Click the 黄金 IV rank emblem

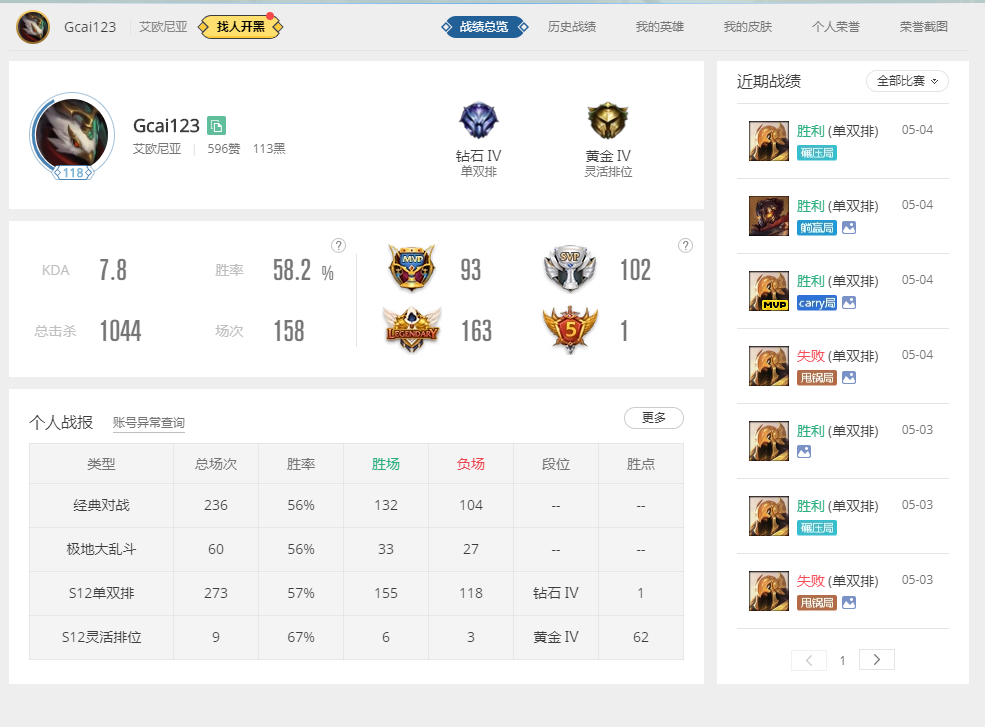click(607, 120)
